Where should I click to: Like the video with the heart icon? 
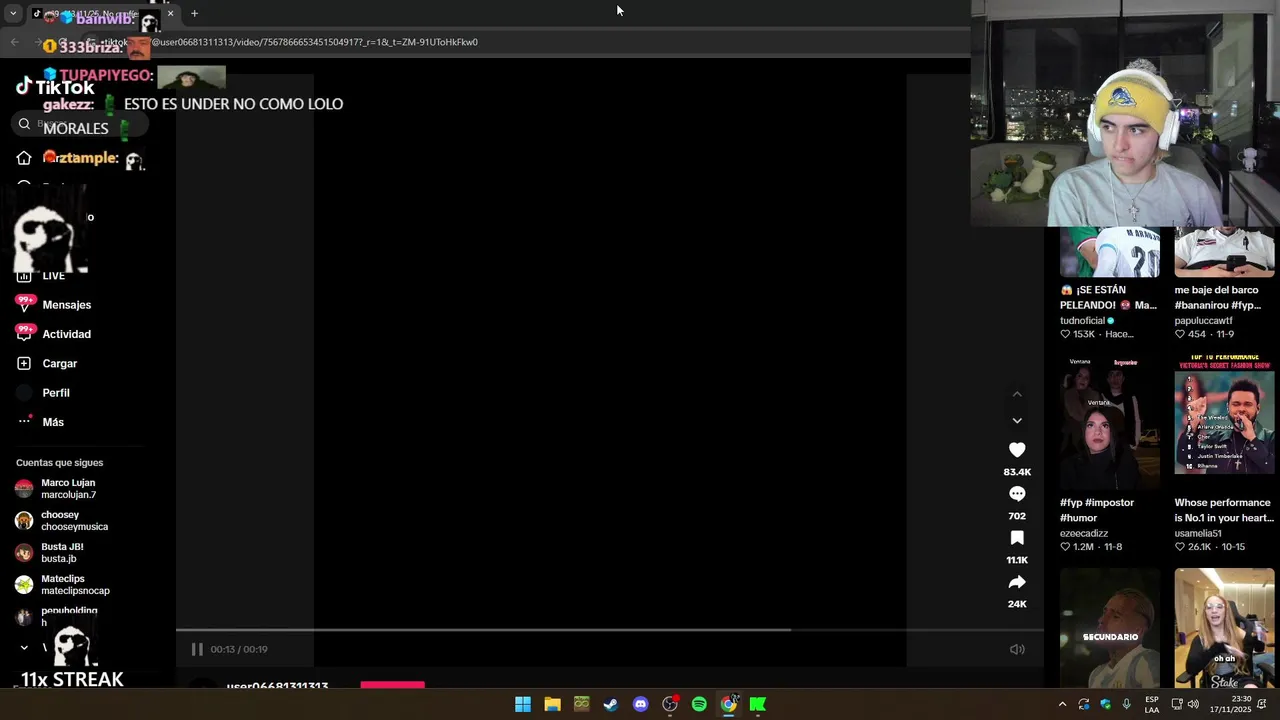click(x=1017, y=450)
